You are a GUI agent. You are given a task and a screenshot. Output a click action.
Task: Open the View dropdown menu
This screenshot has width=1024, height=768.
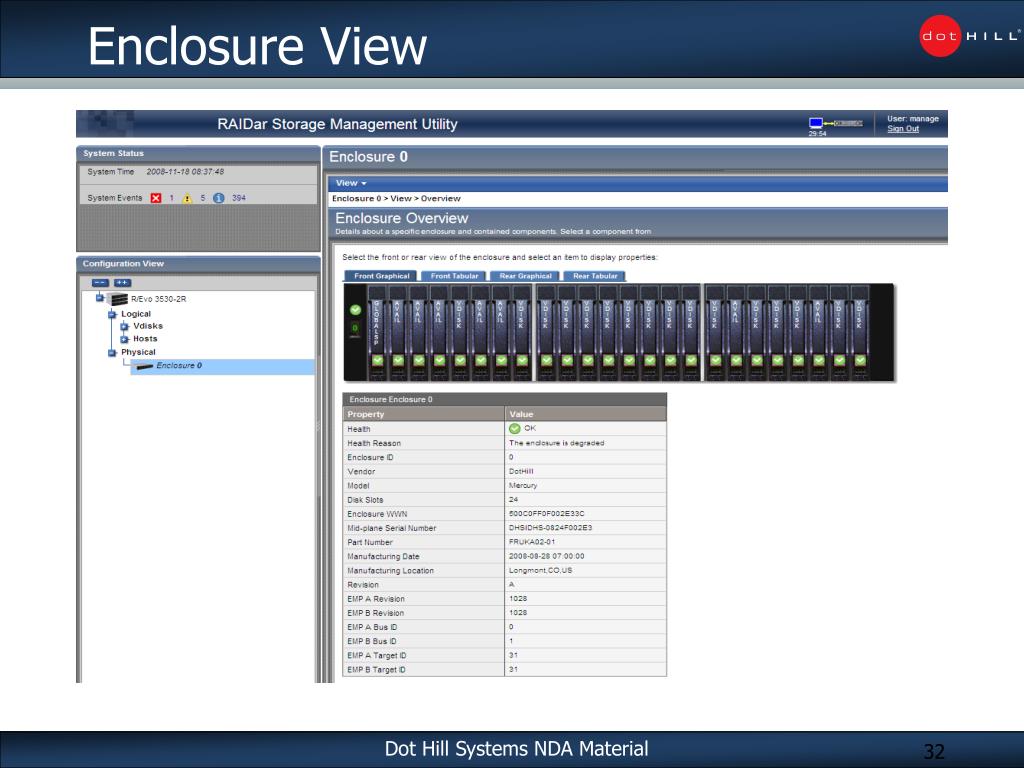click(351, 184)
